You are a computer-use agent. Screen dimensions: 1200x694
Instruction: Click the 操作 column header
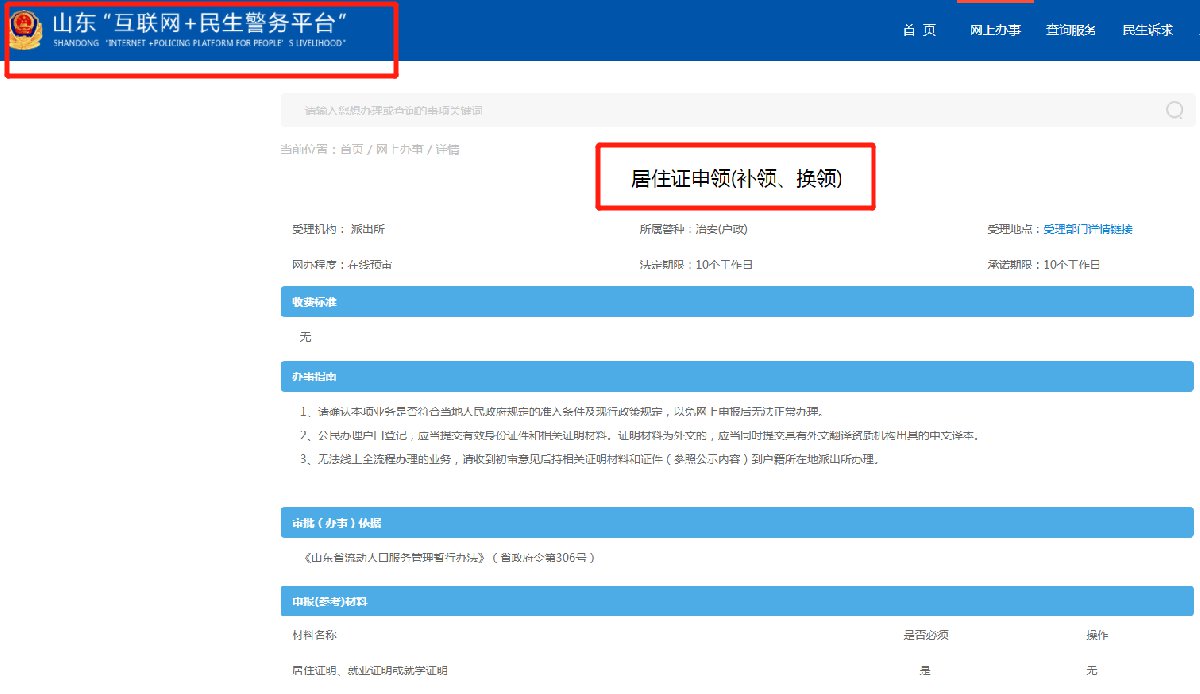(1097, 635)
